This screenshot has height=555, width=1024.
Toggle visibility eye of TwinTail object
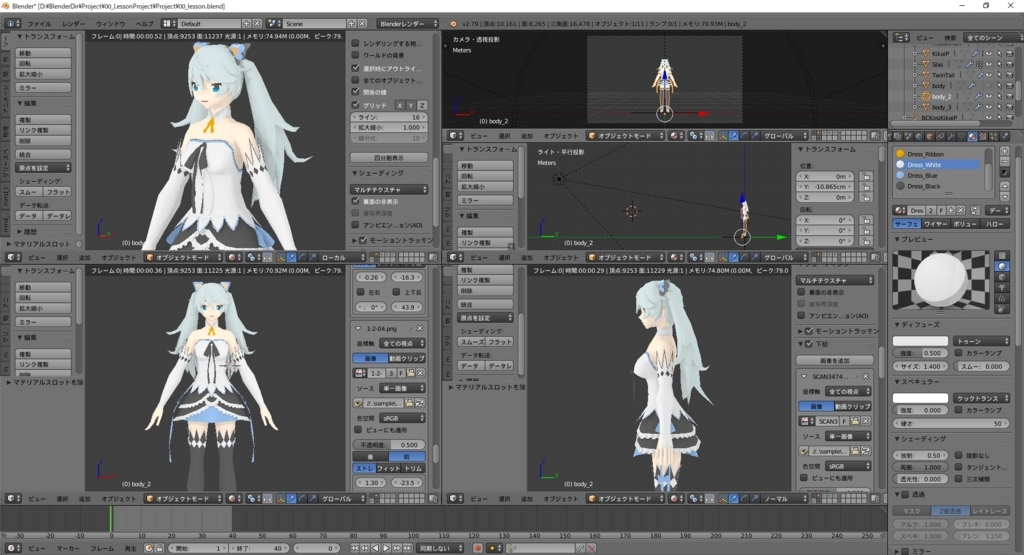point(989,75)
